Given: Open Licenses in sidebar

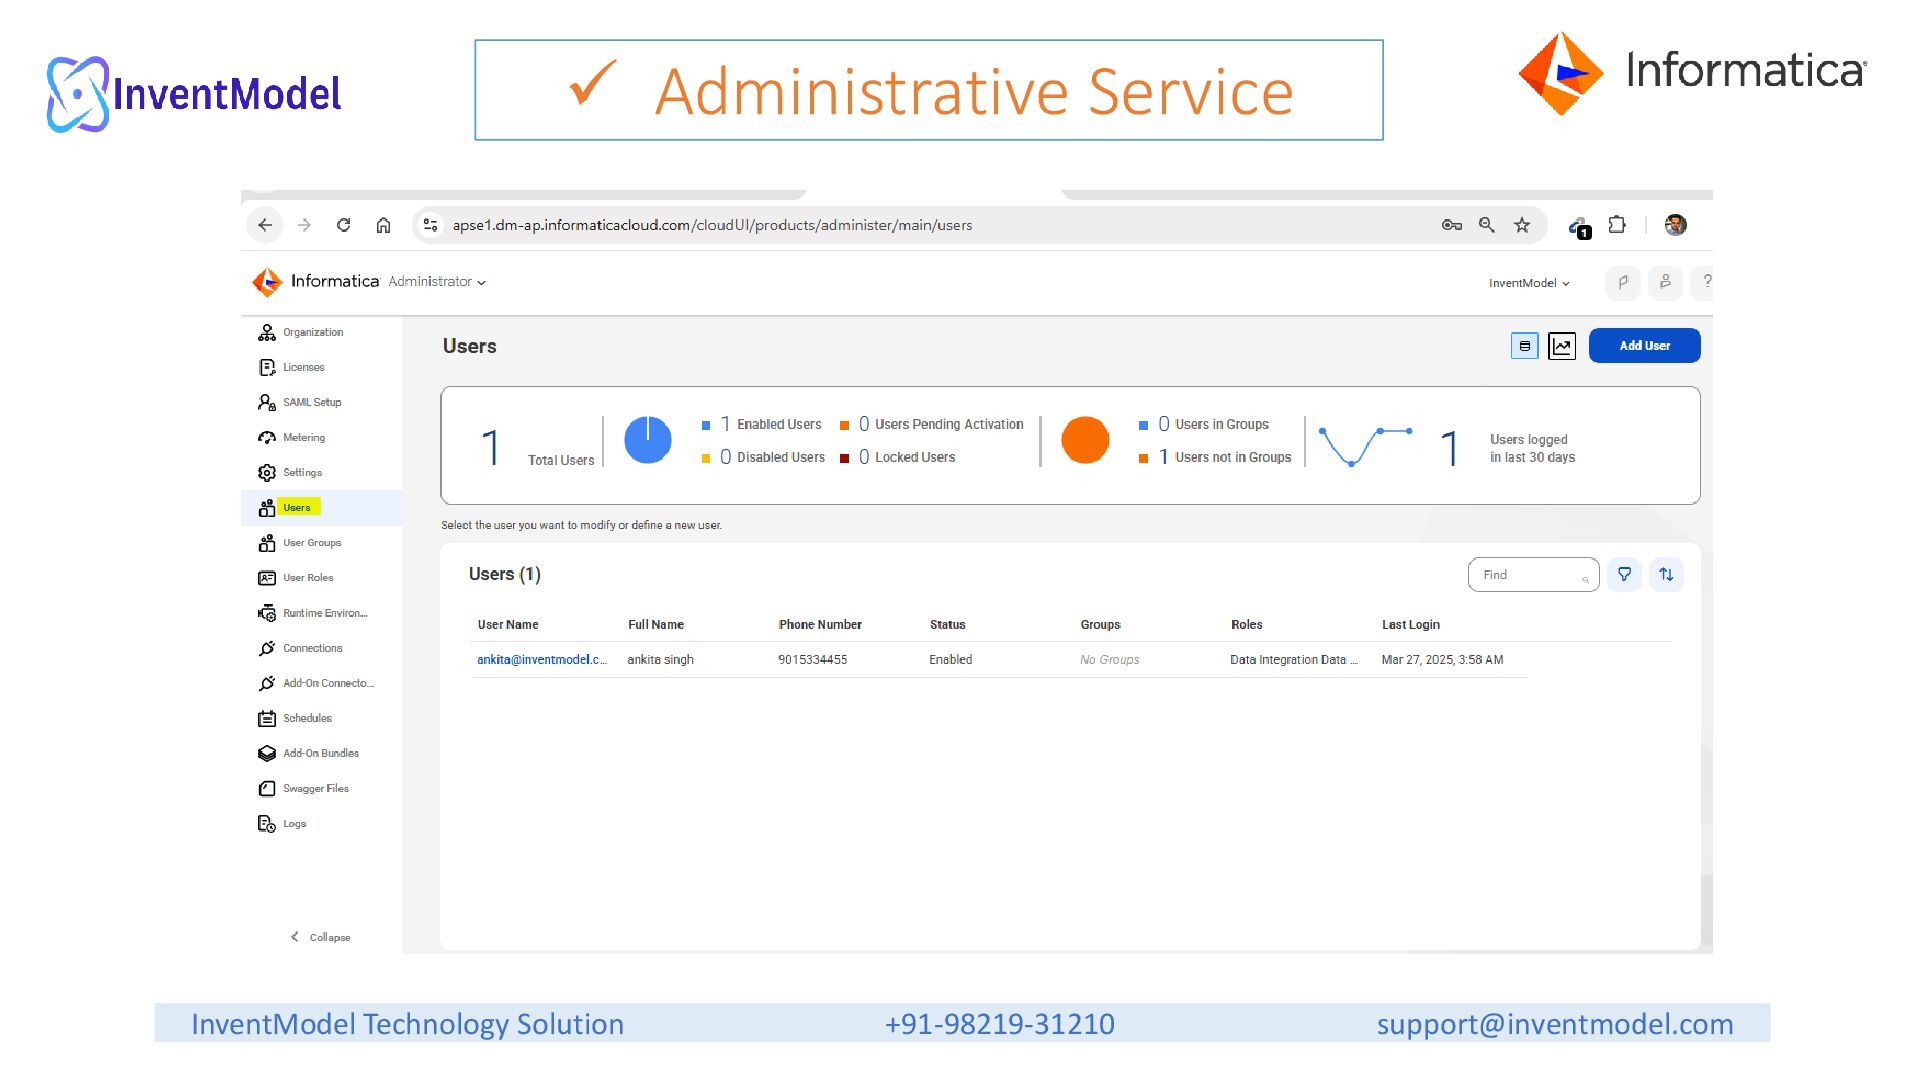Looking at the screenshot, I should click(321, 368).
